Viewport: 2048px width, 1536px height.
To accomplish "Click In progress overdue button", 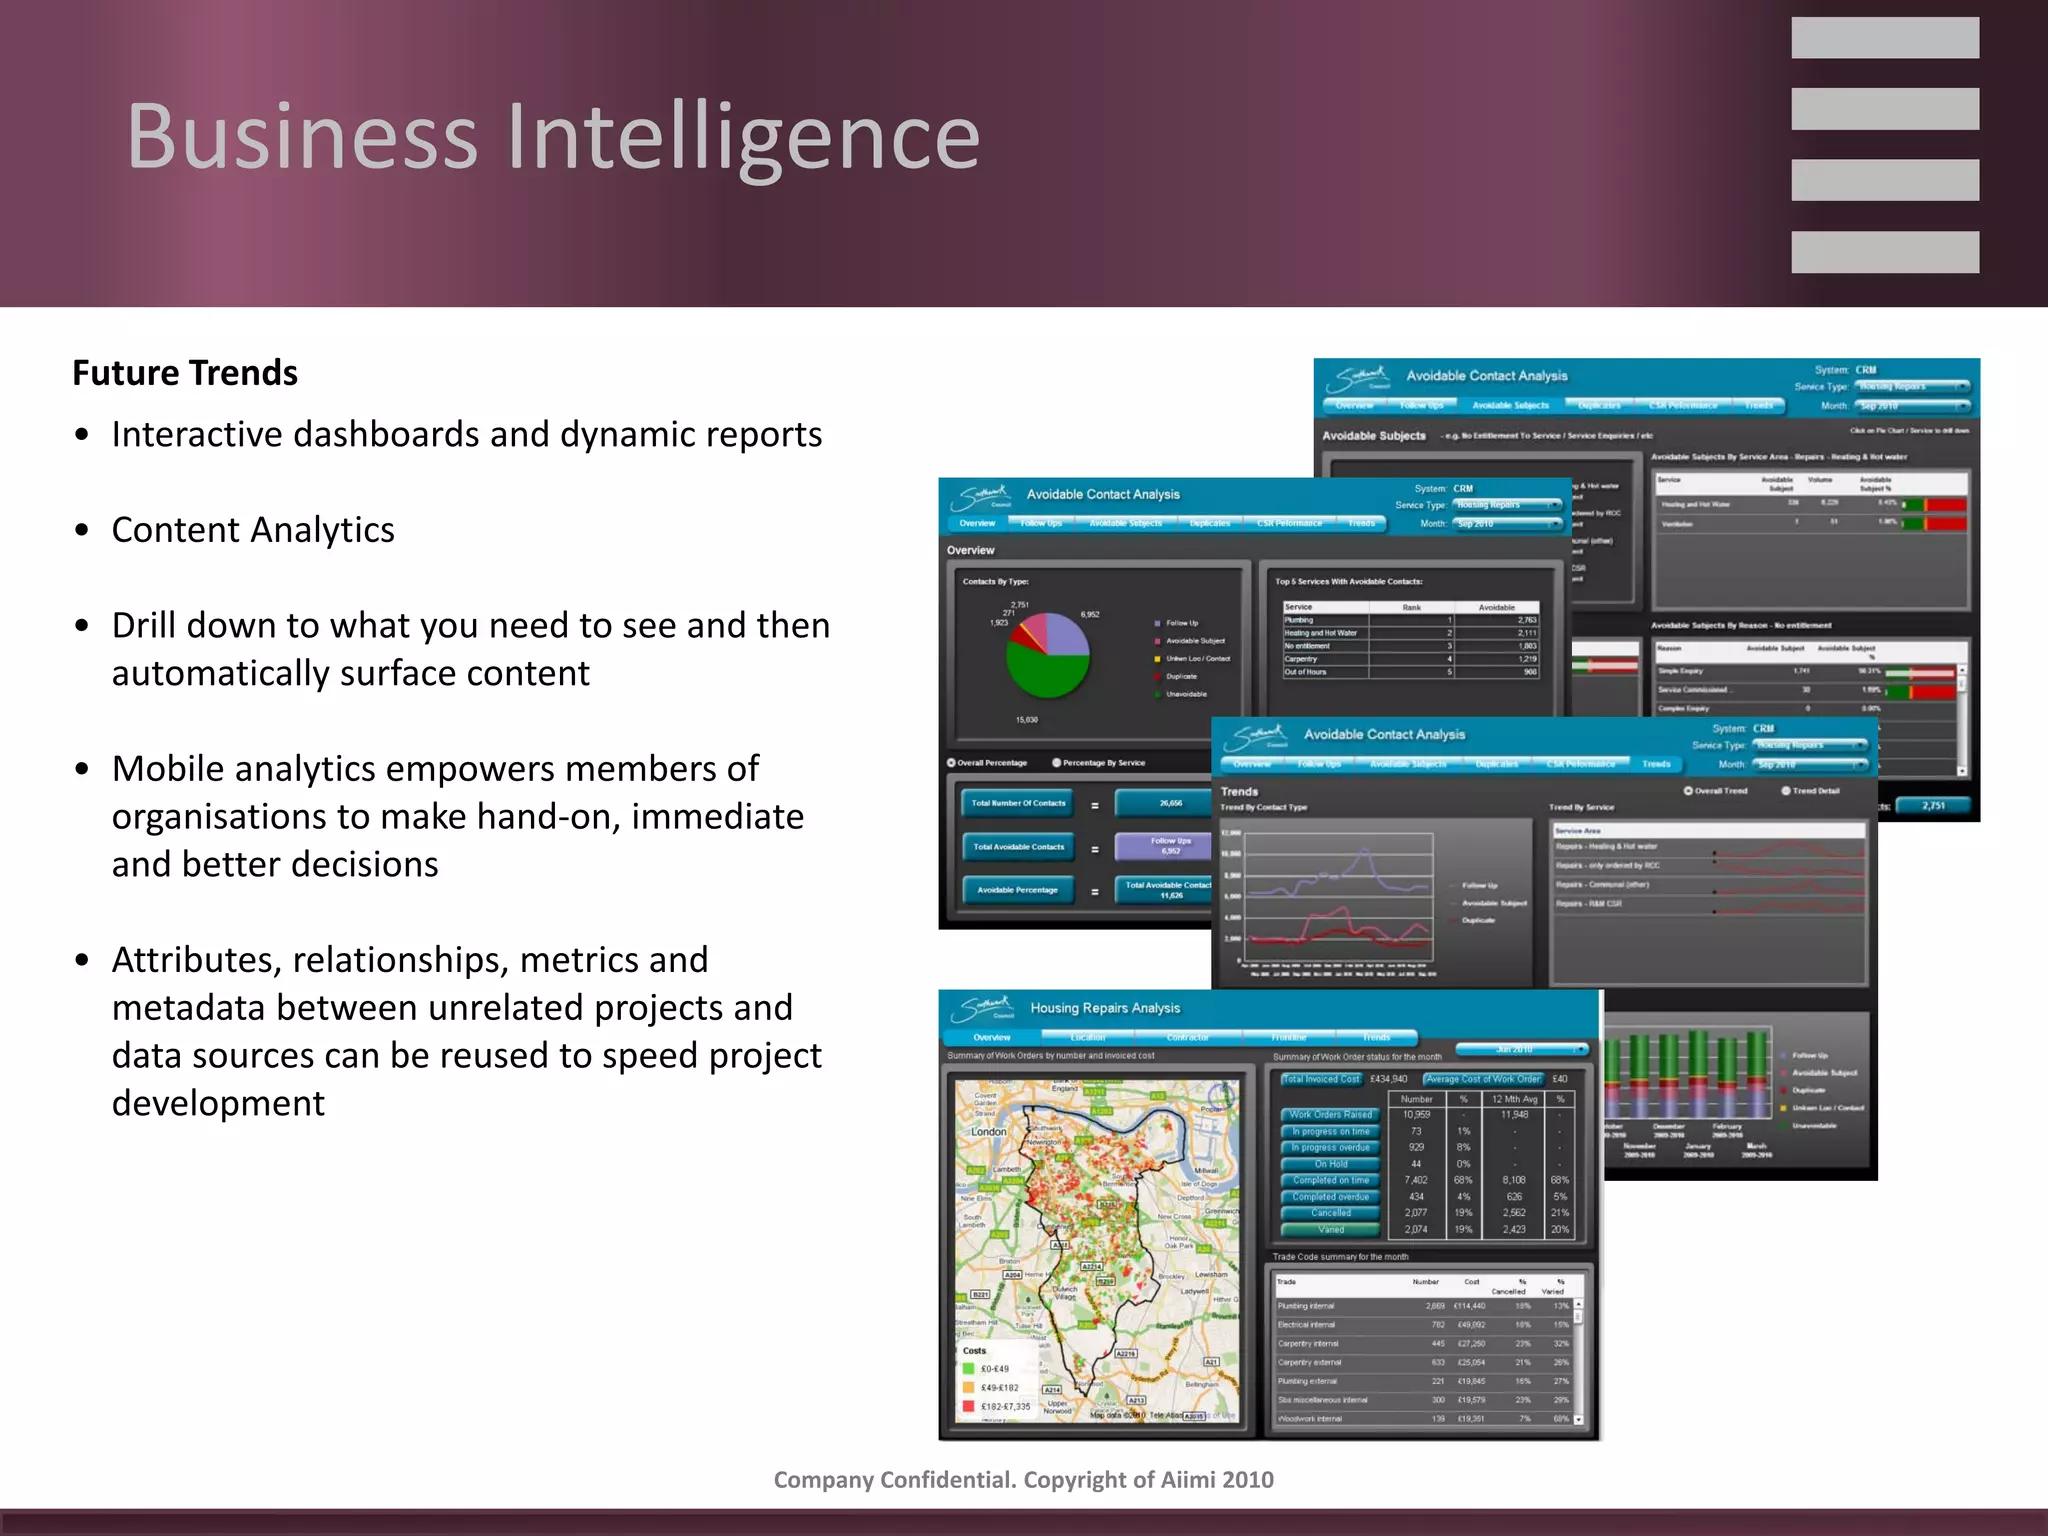I will click(x=1330, y=1148).
